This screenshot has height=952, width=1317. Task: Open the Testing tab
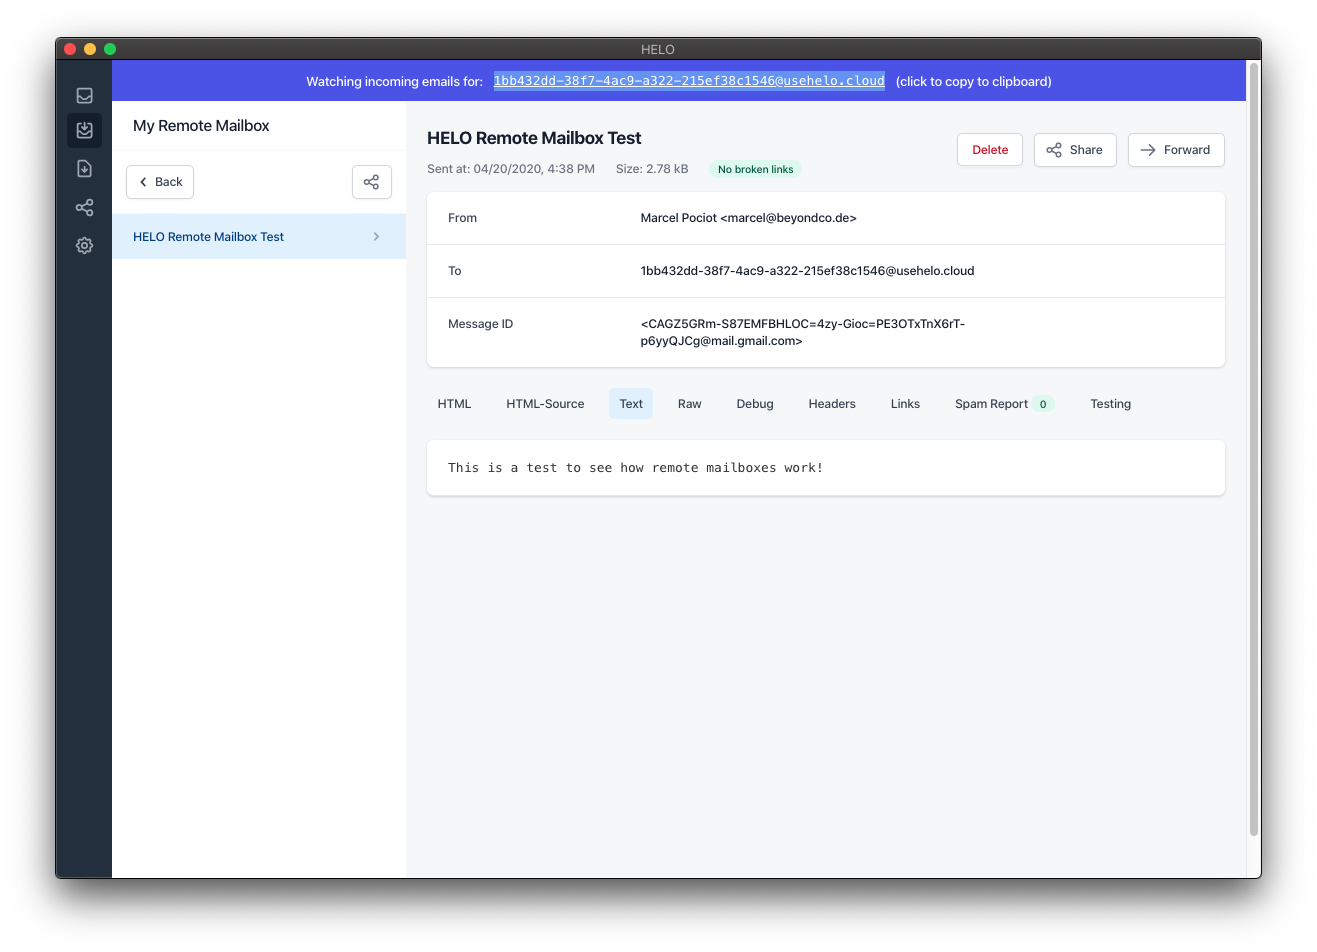pos(1110,404)
